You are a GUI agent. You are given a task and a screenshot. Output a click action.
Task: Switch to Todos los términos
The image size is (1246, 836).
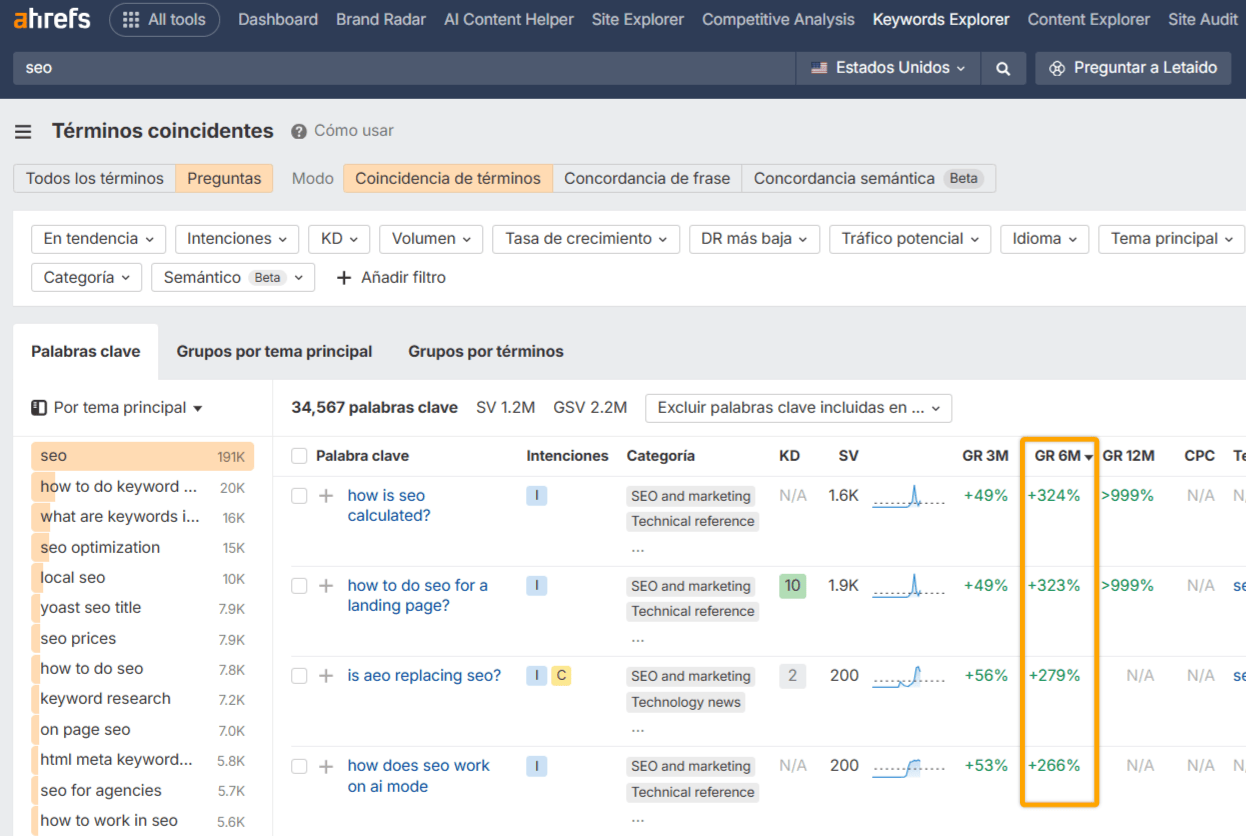click(x=94, y=178)
